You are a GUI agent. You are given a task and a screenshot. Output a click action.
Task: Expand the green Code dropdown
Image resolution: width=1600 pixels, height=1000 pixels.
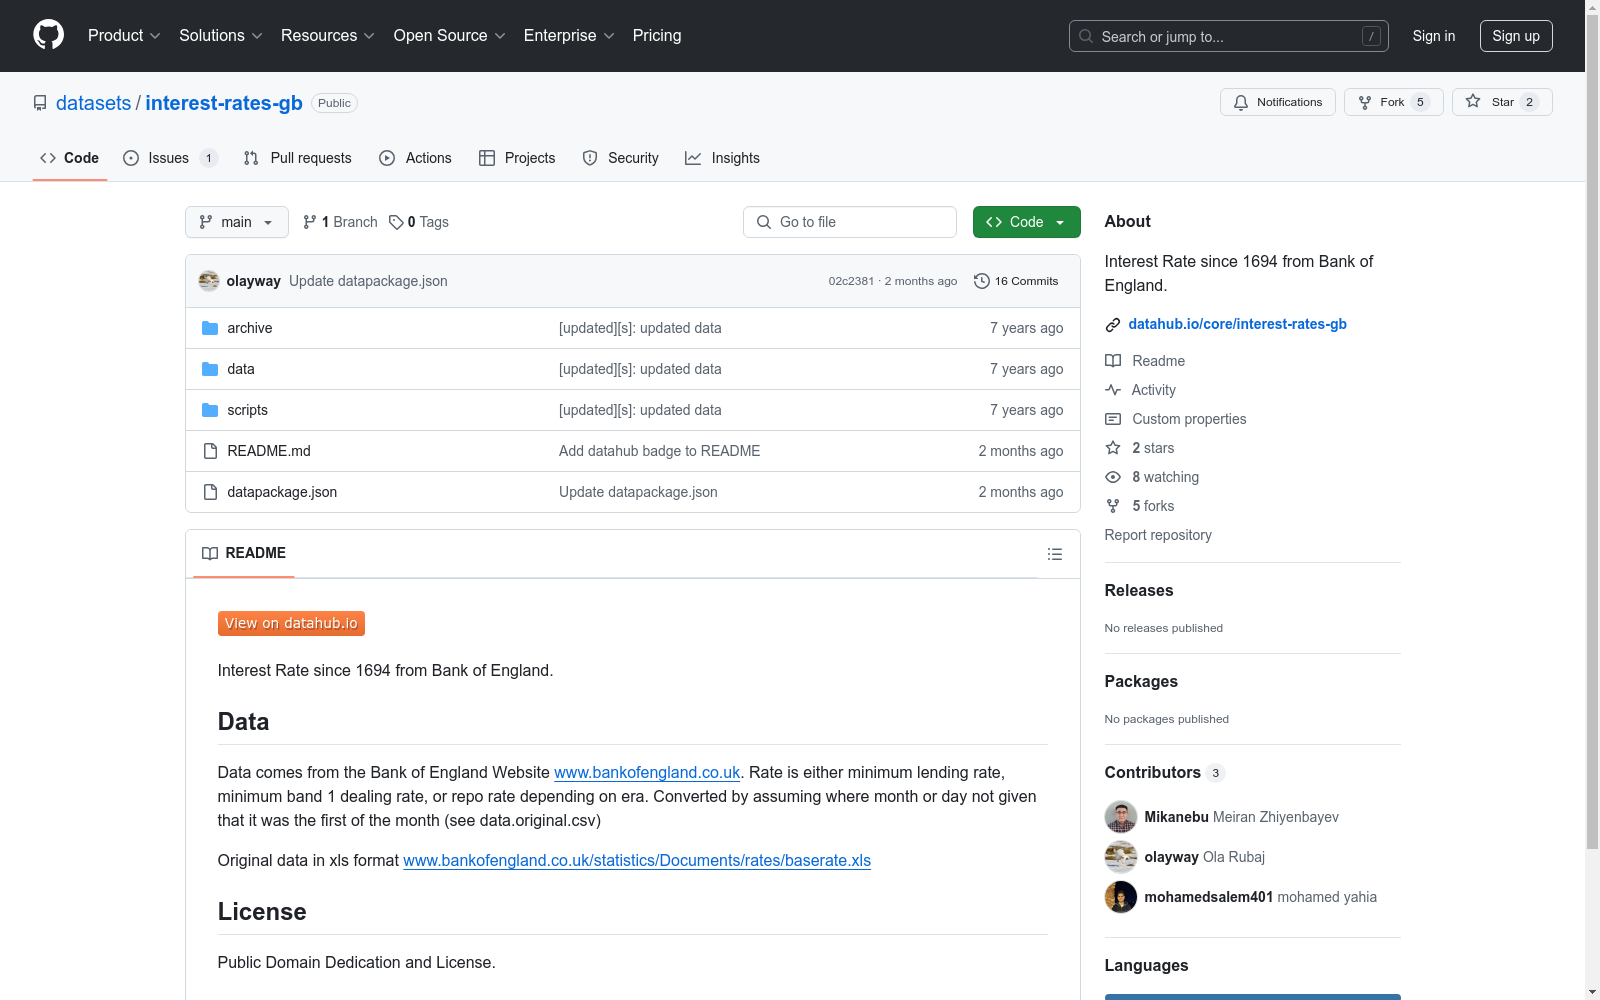coord(1026,222)
